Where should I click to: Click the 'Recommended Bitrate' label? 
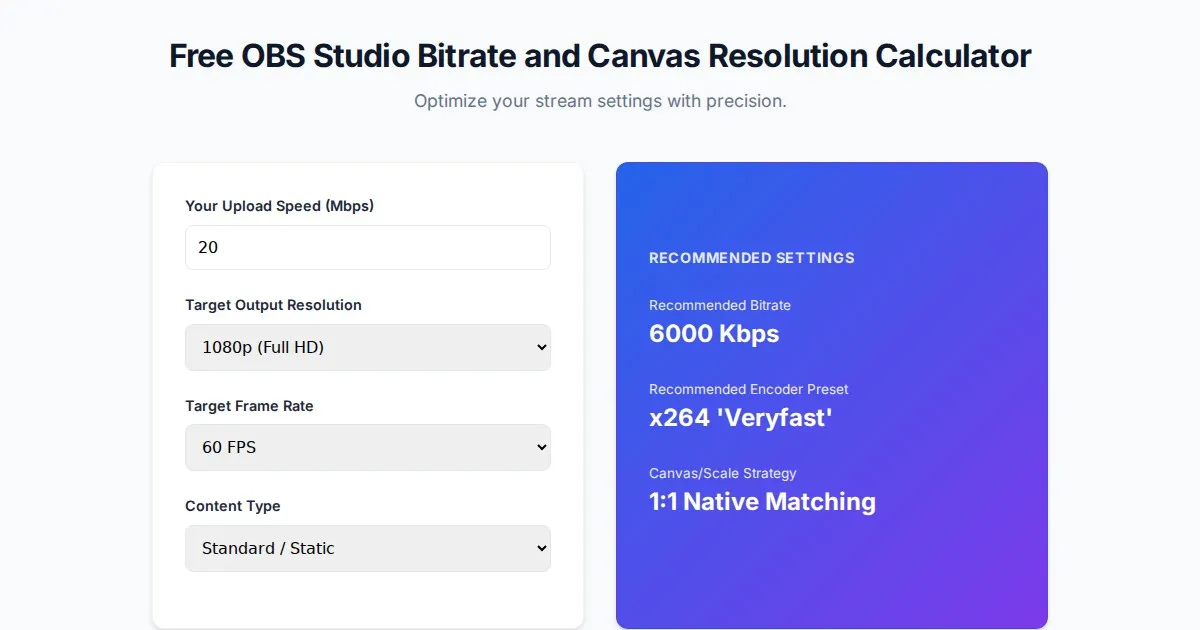pyautogui.click(x=719, y=305)
